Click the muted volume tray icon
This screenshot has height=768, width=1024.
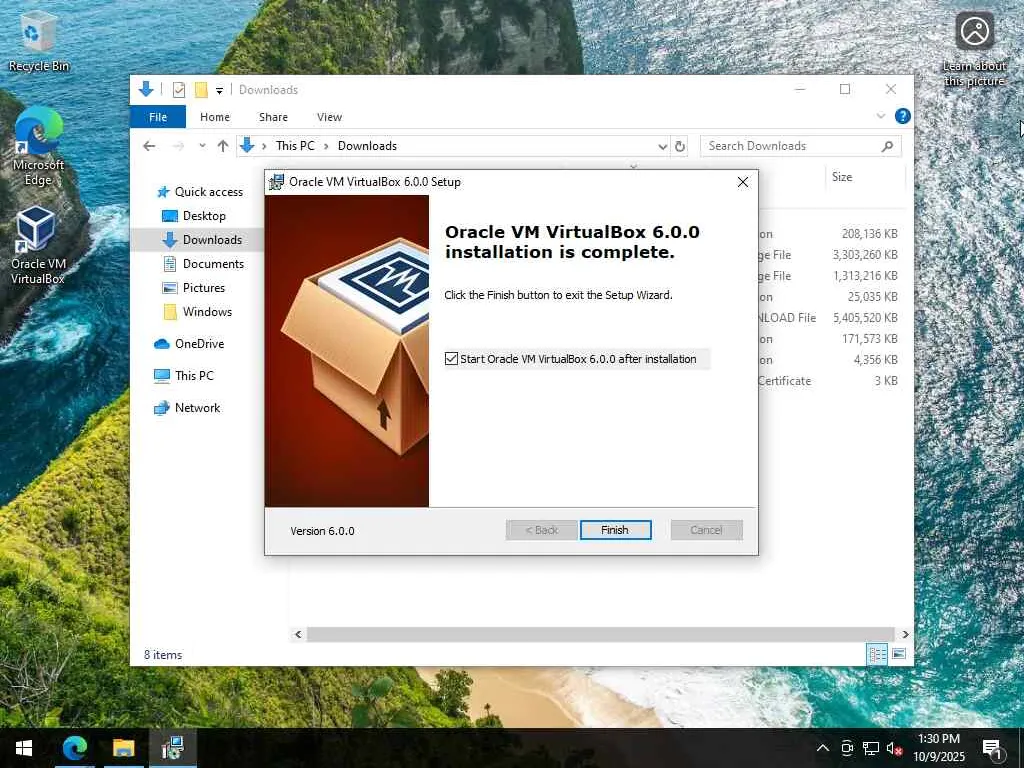(894, 748)
